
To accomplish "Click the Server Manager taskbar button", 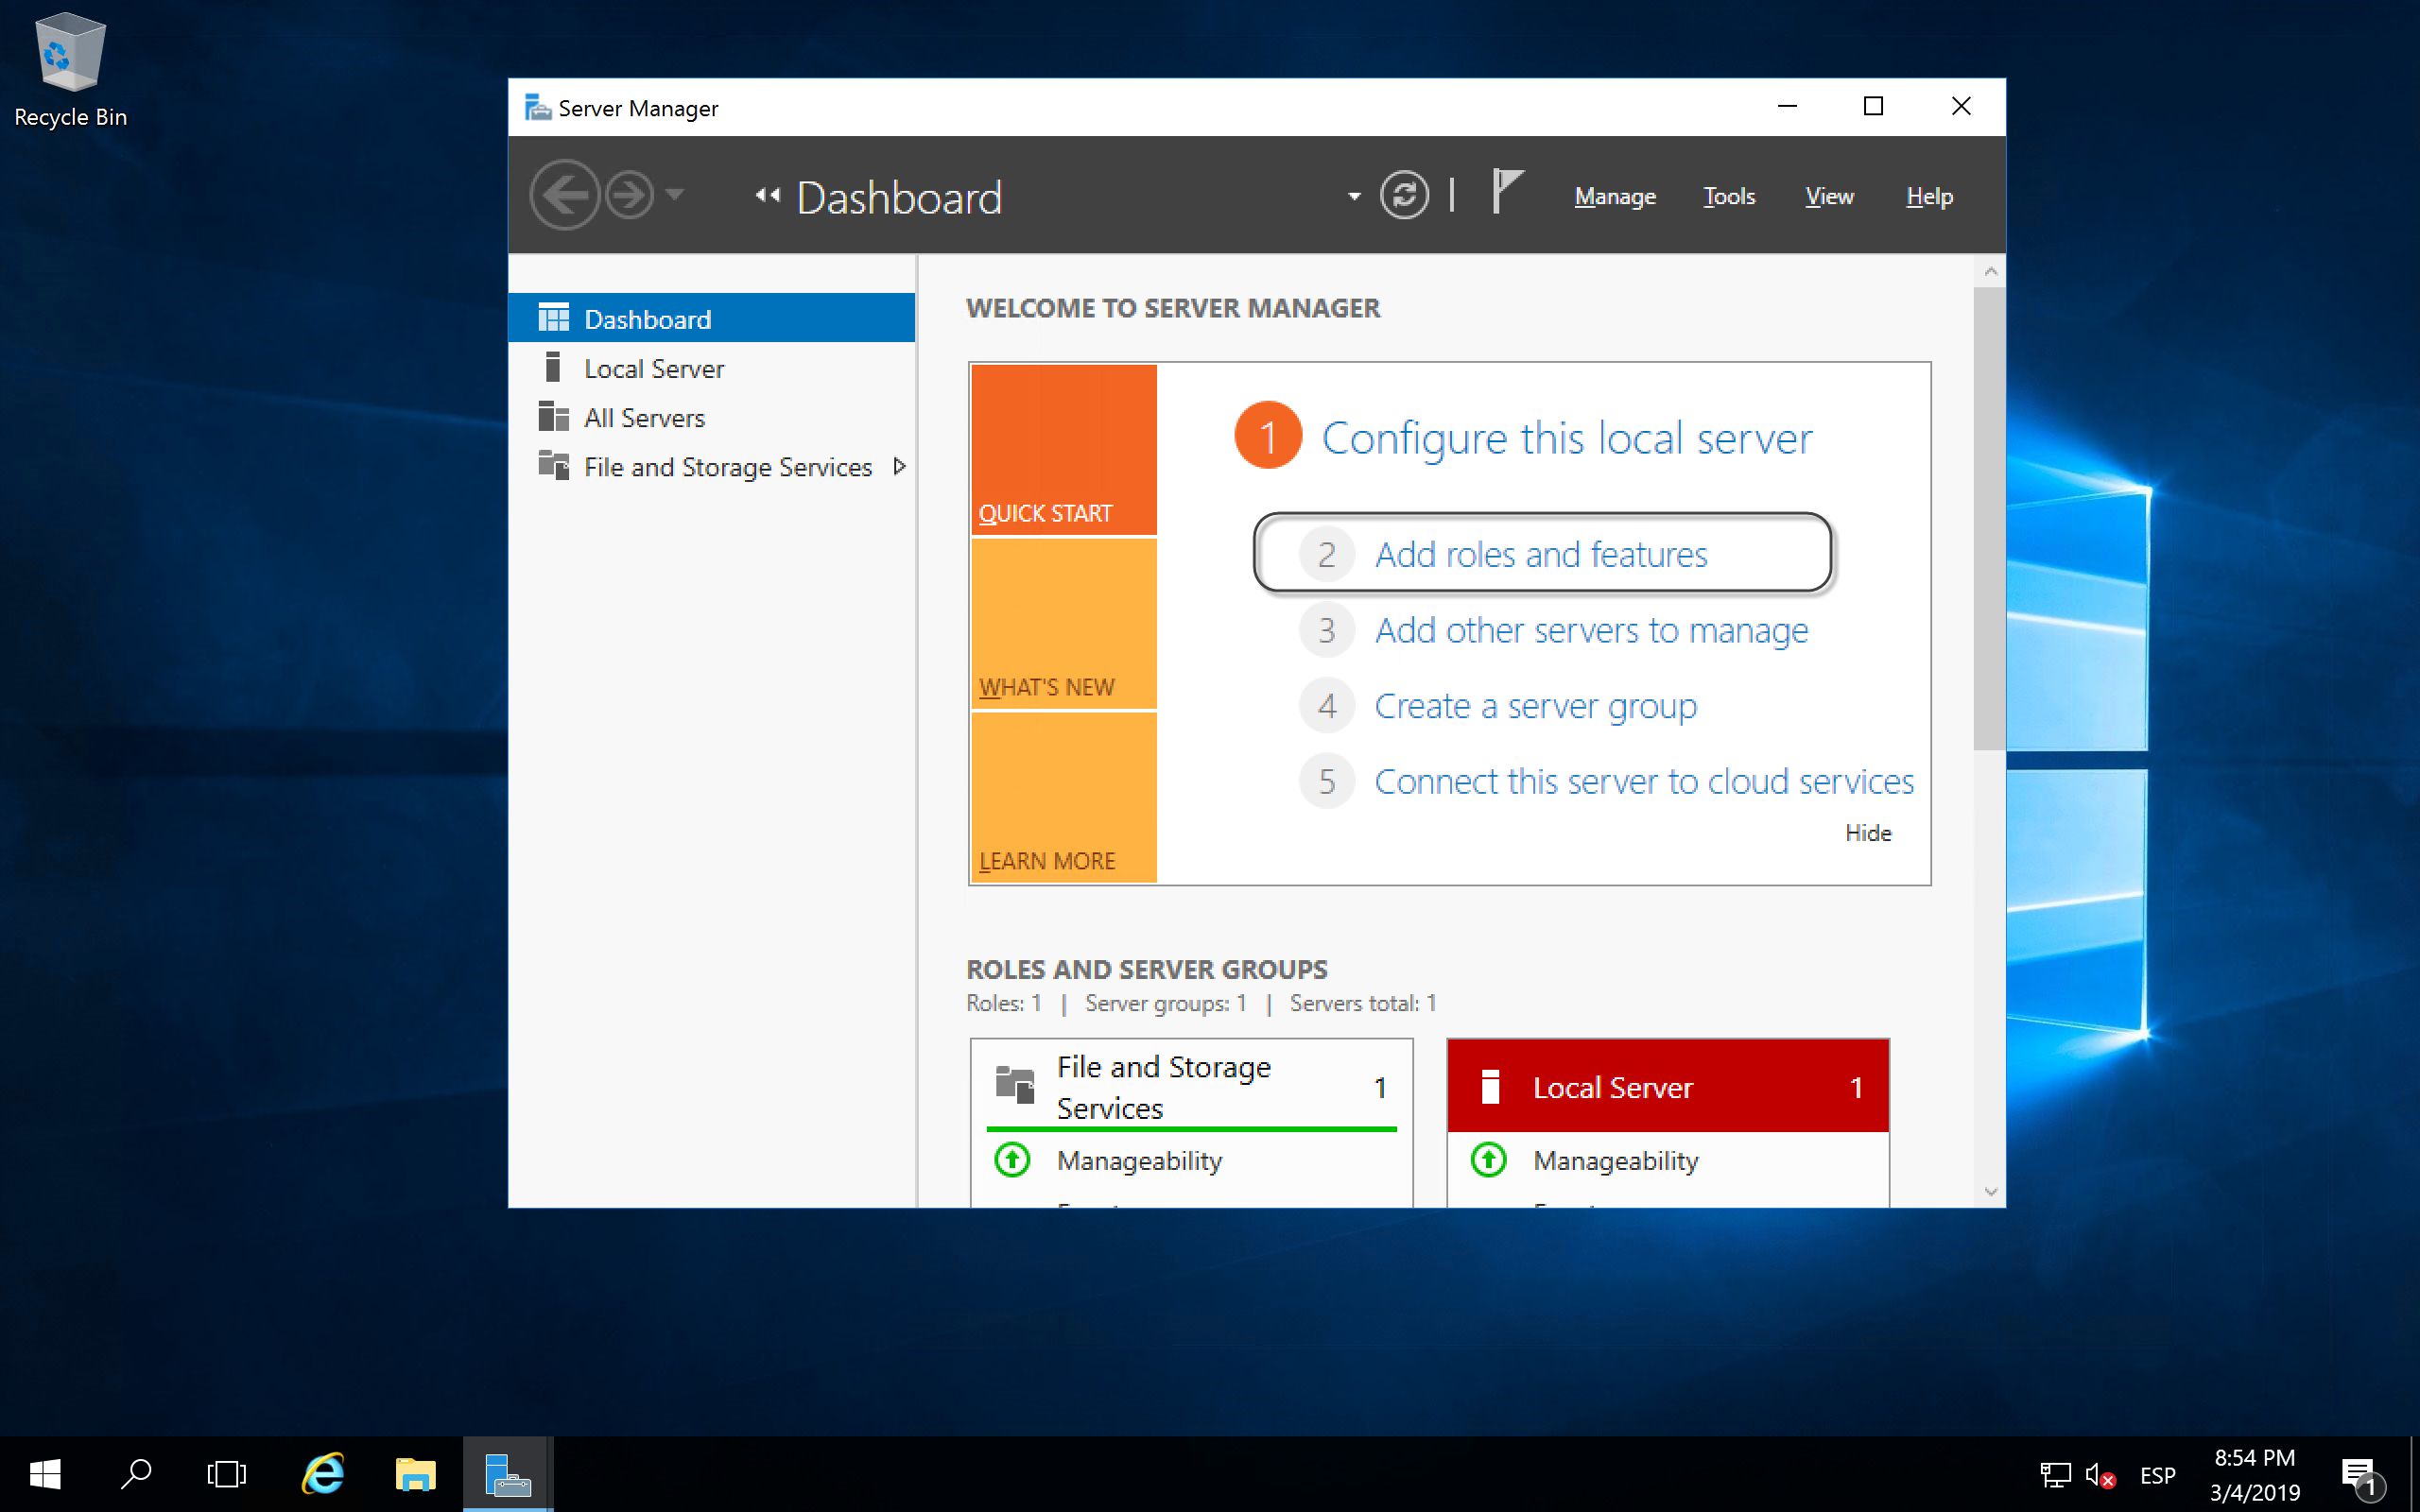I will click(x=508, y=1474).
